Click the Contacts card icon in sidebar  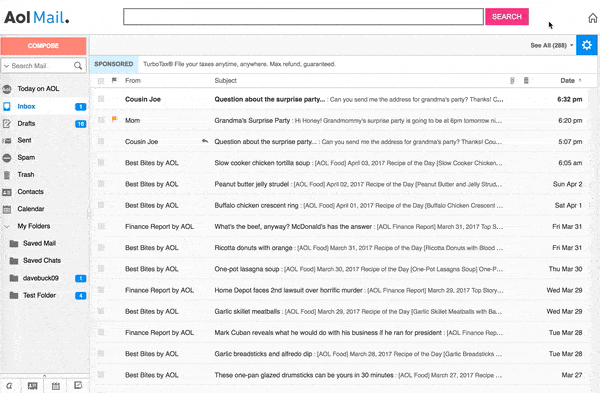coord(7,192)
